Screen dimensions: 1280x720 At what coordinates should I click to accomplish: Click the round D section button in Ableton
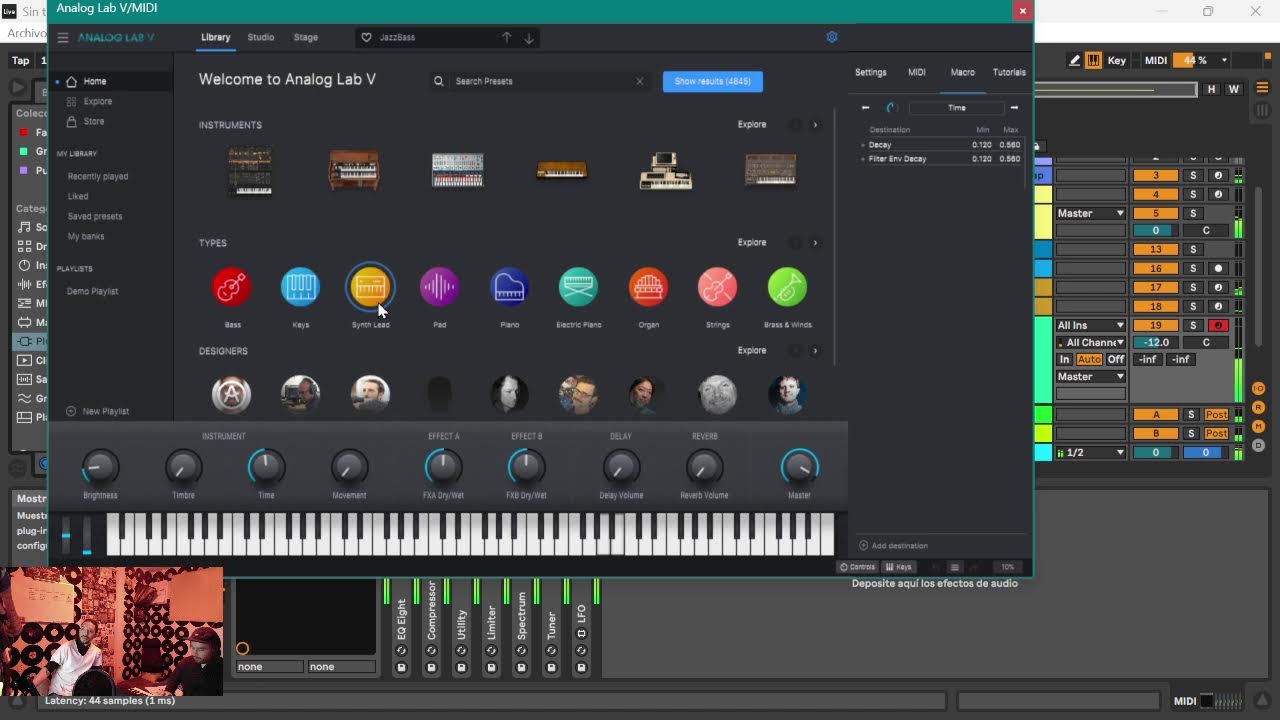(x=1259, y=445)
